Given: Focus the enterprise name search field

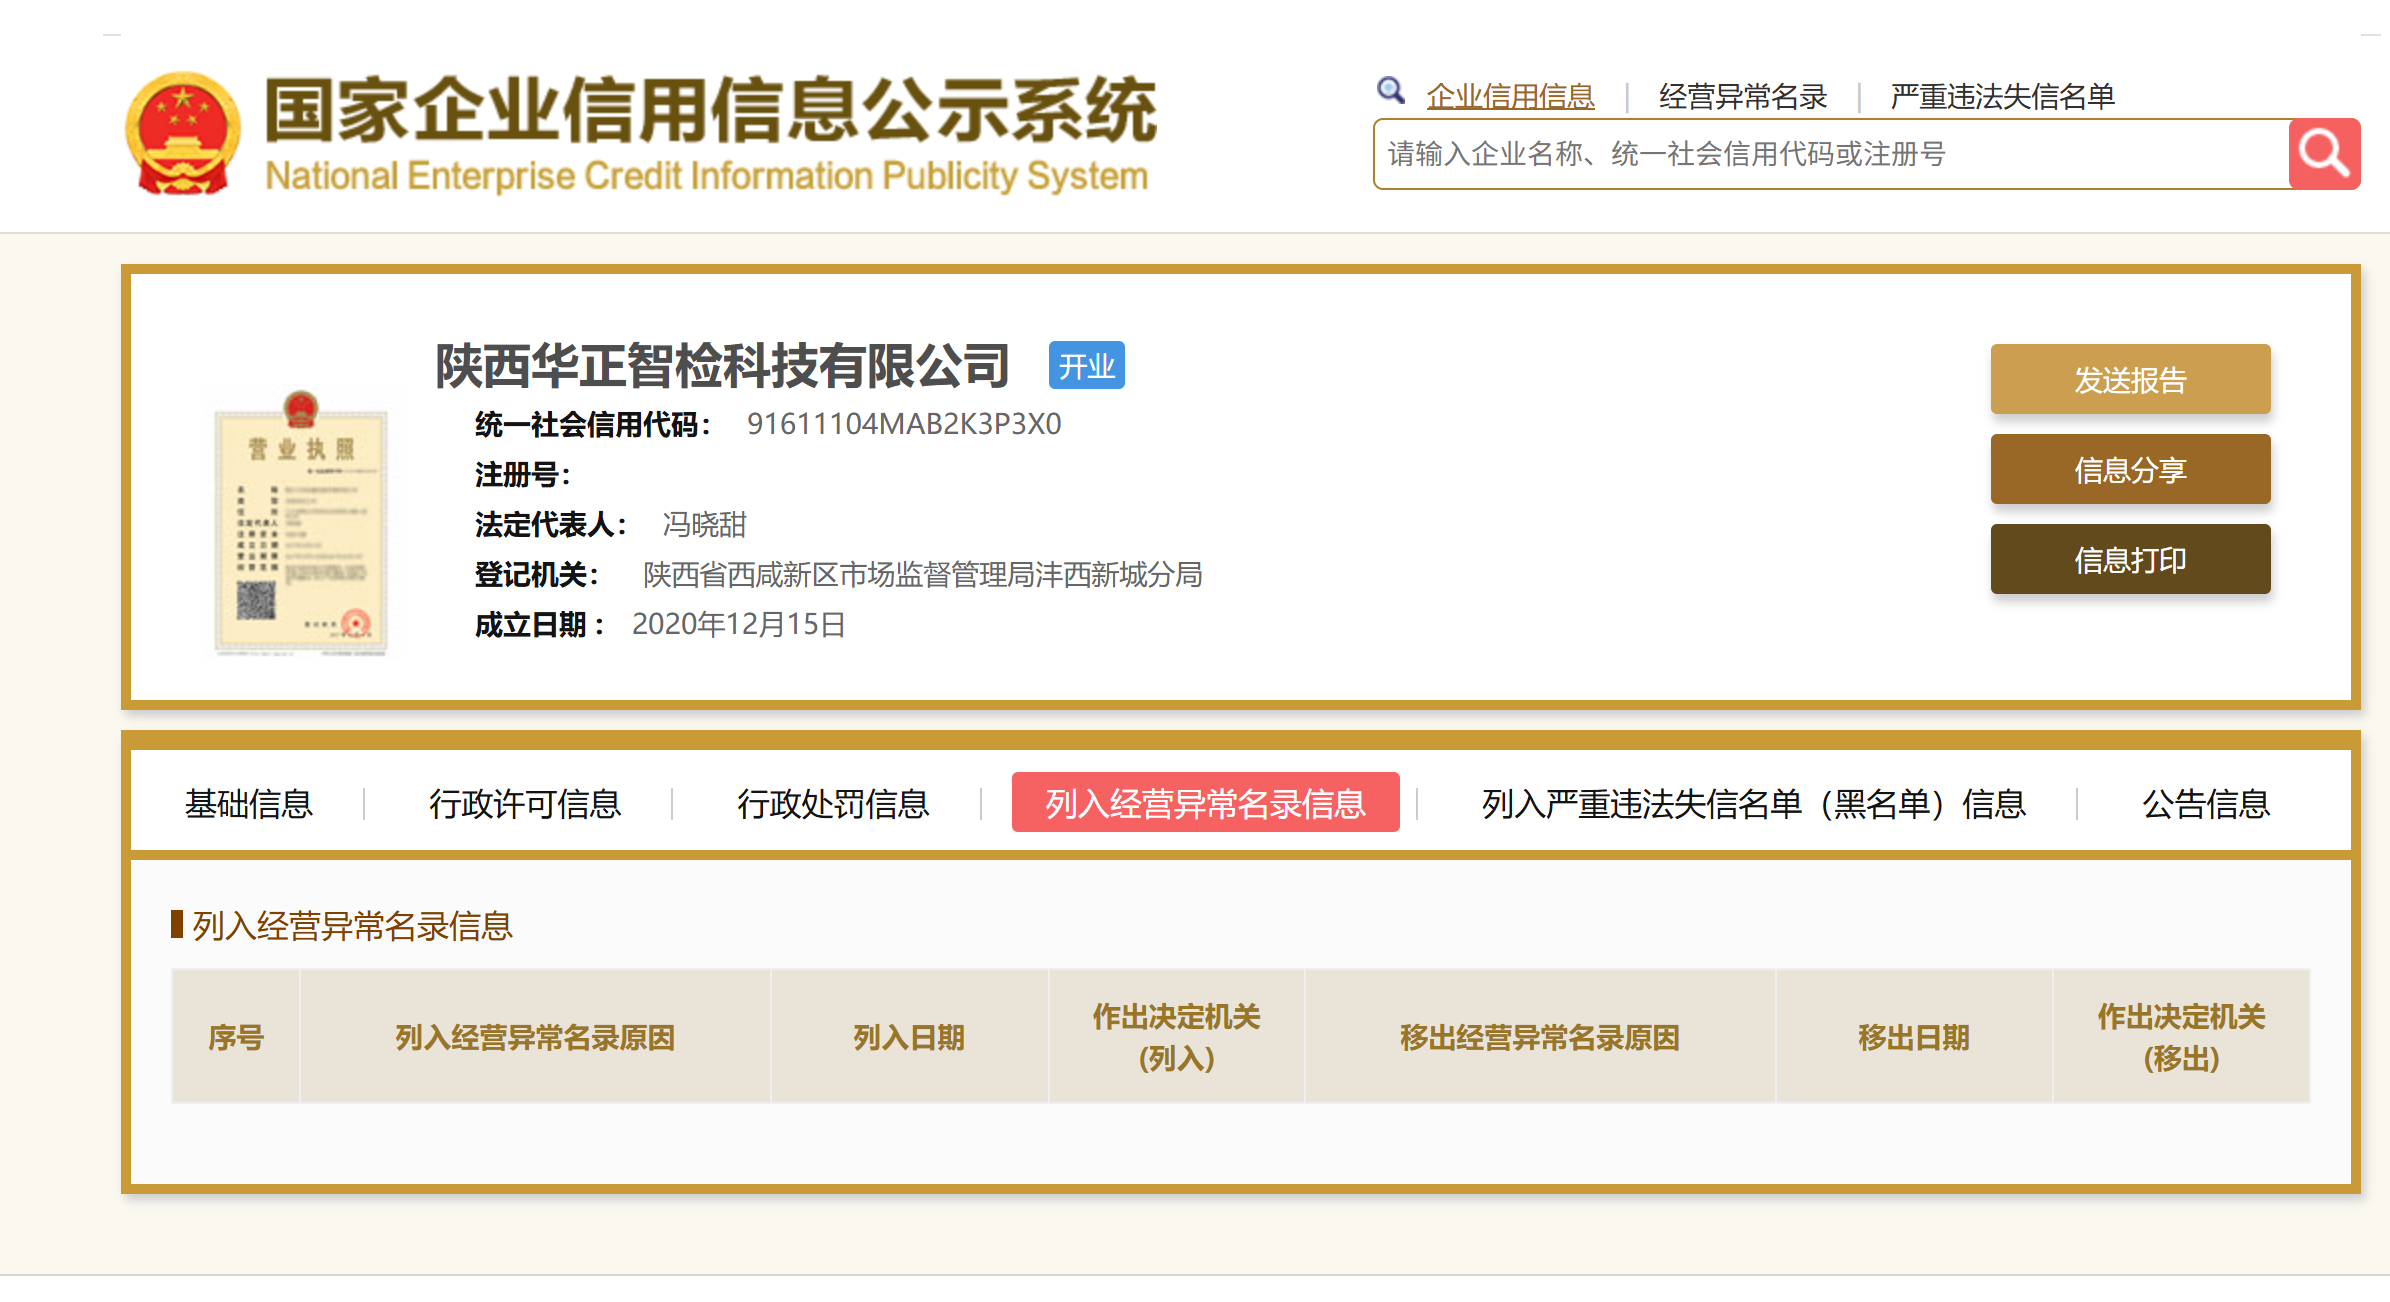Looking at the screenshot, I should click(x=1830, y=154).
